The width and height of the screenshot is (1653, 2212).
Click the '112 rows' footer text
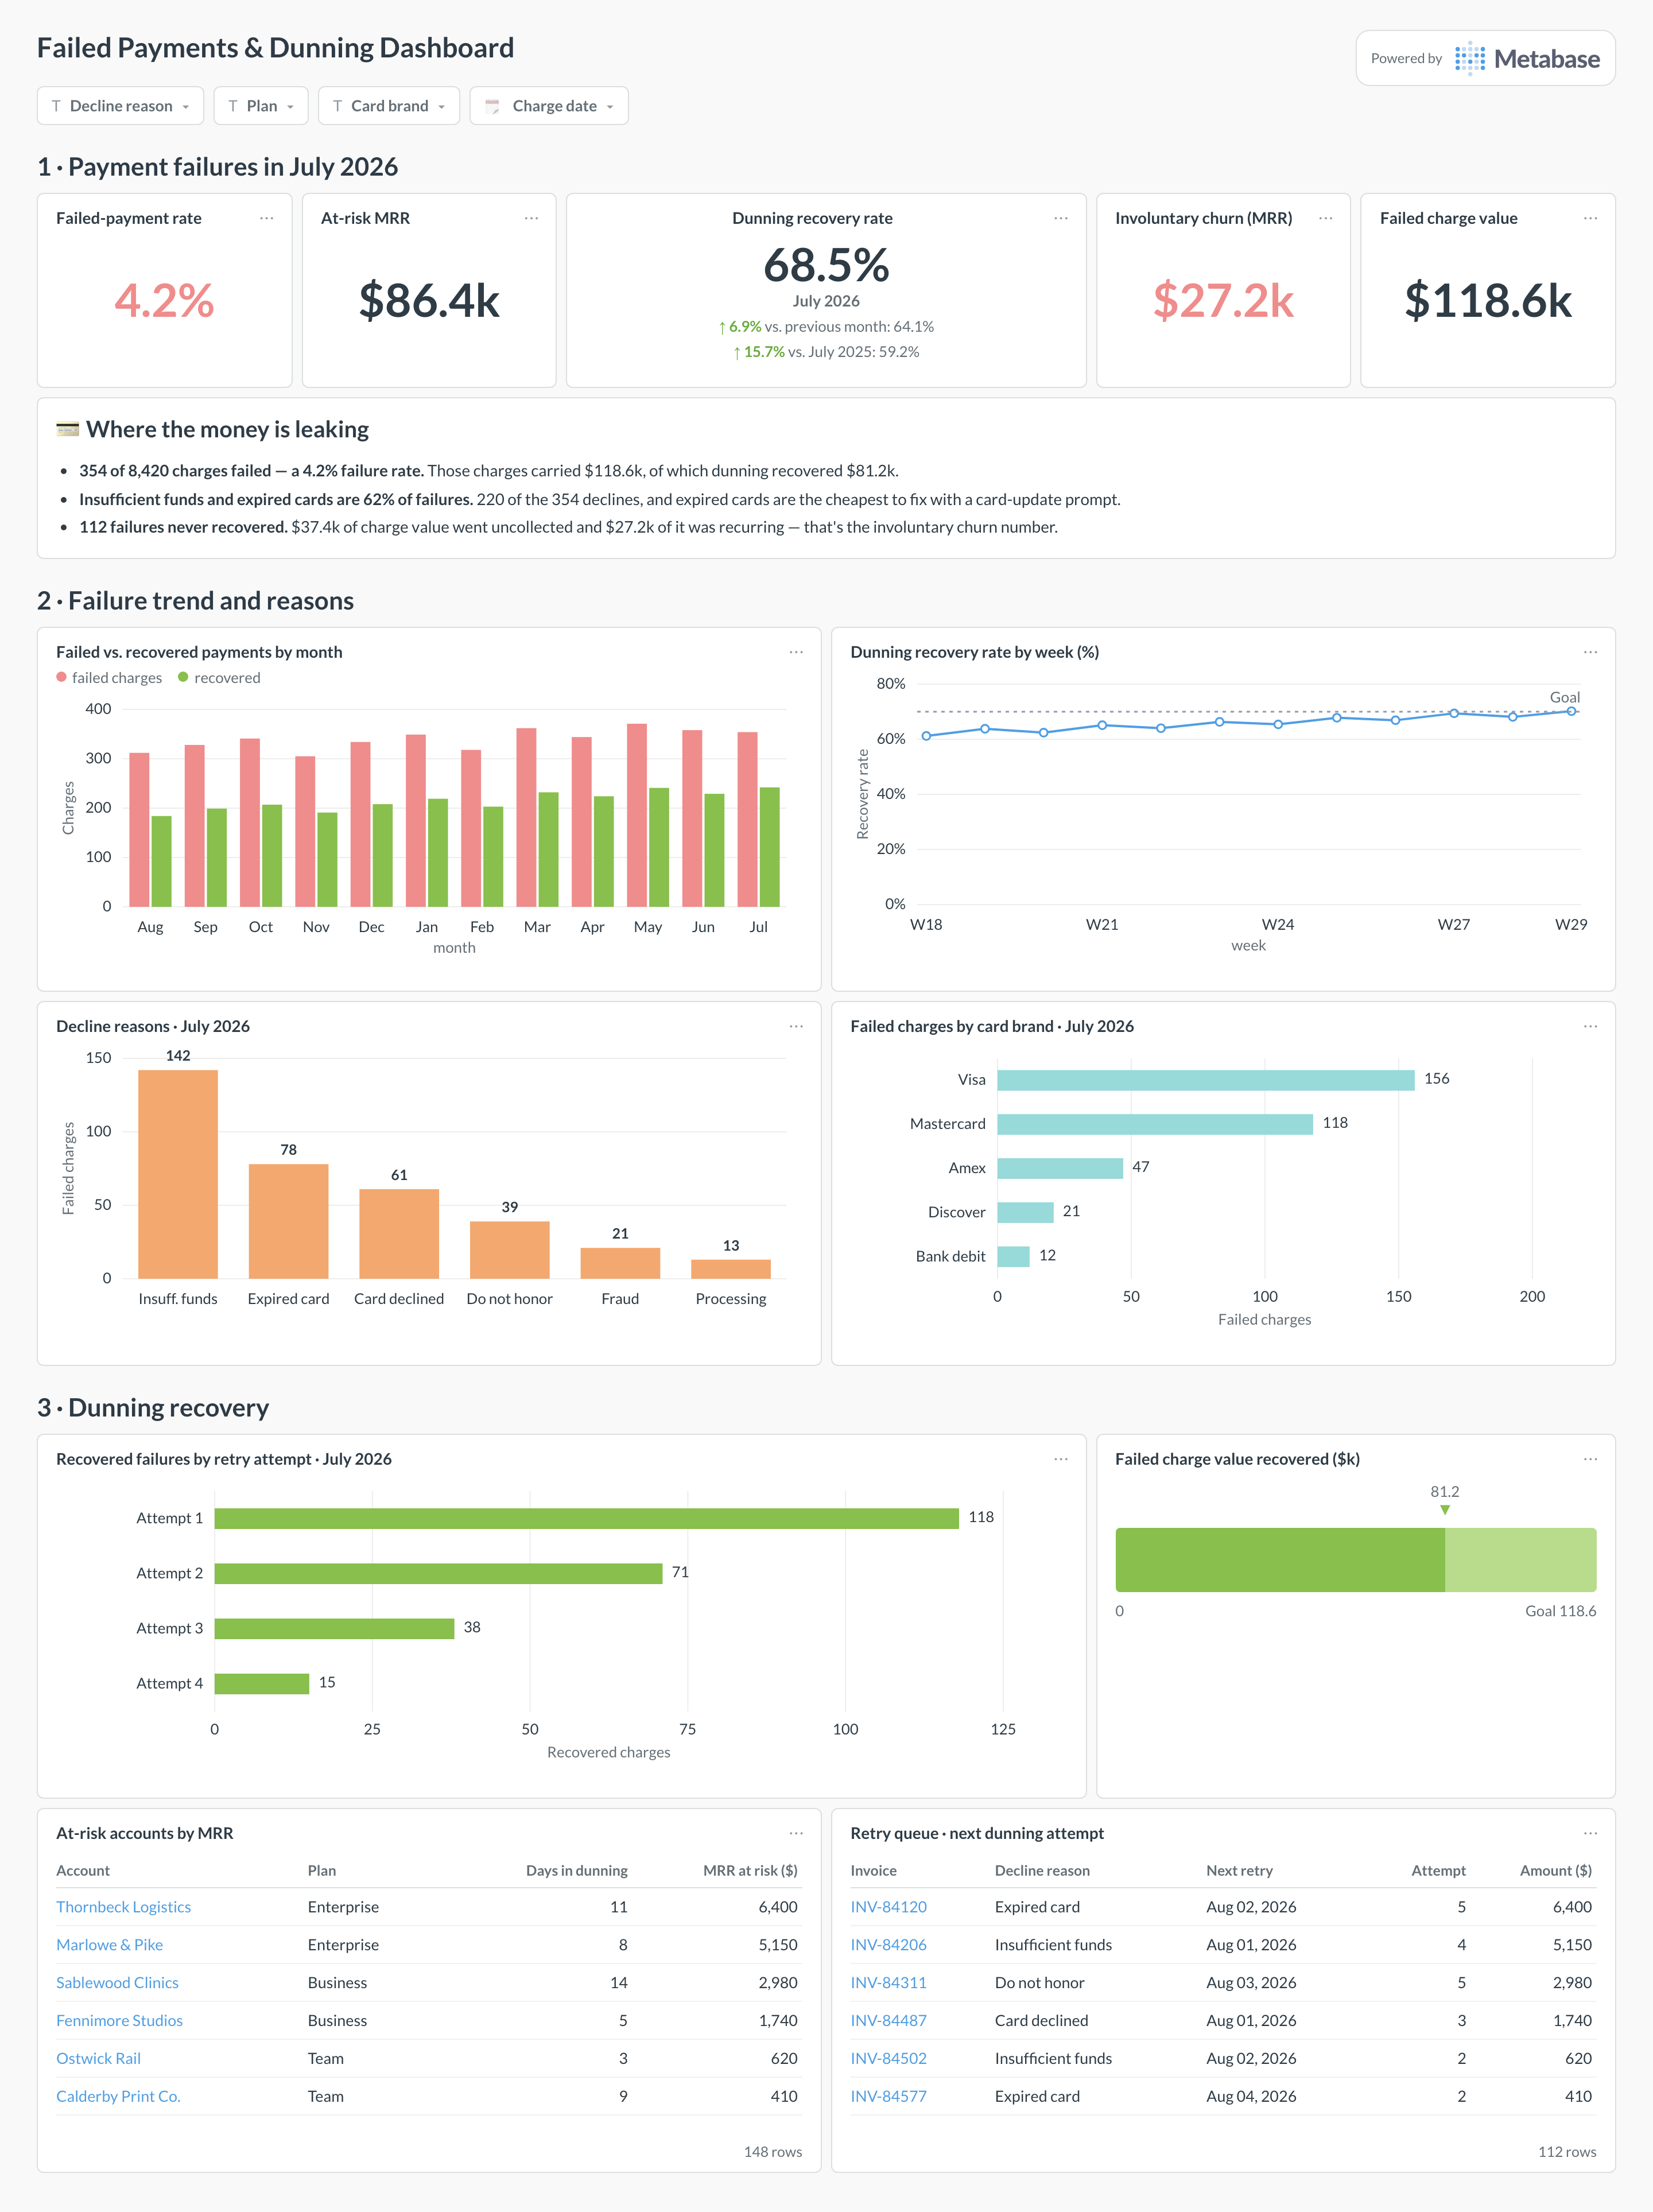(1567, 2152)
